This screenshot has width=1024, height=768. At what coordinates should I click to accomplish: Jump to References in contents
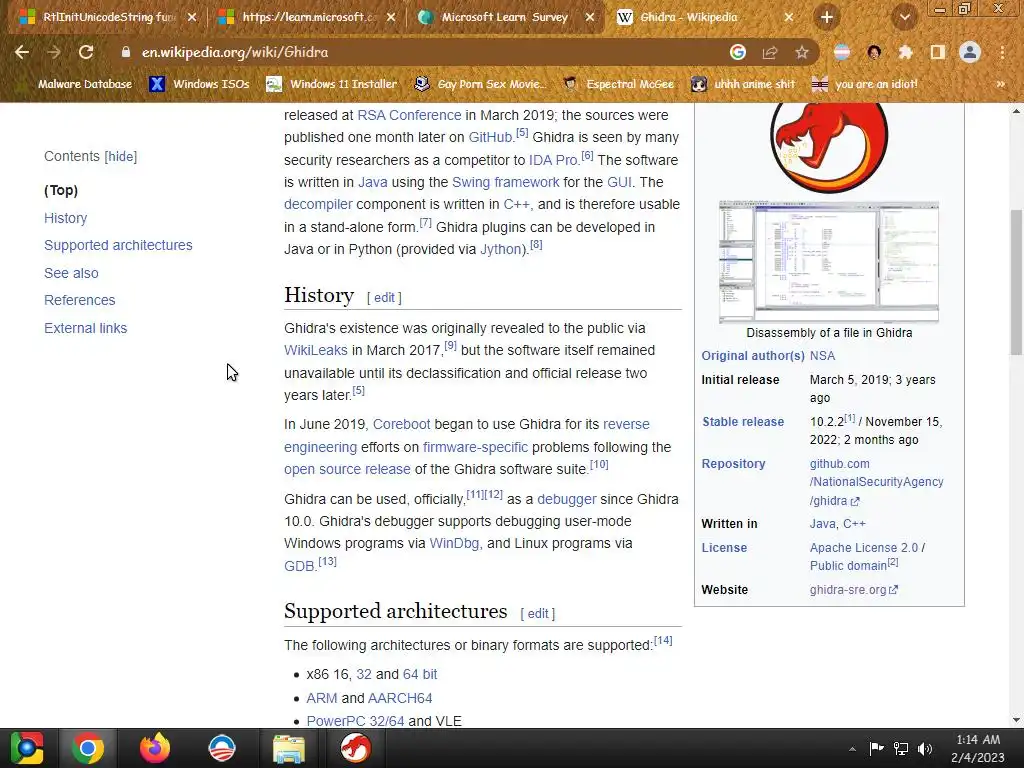(x=80, y=300)
